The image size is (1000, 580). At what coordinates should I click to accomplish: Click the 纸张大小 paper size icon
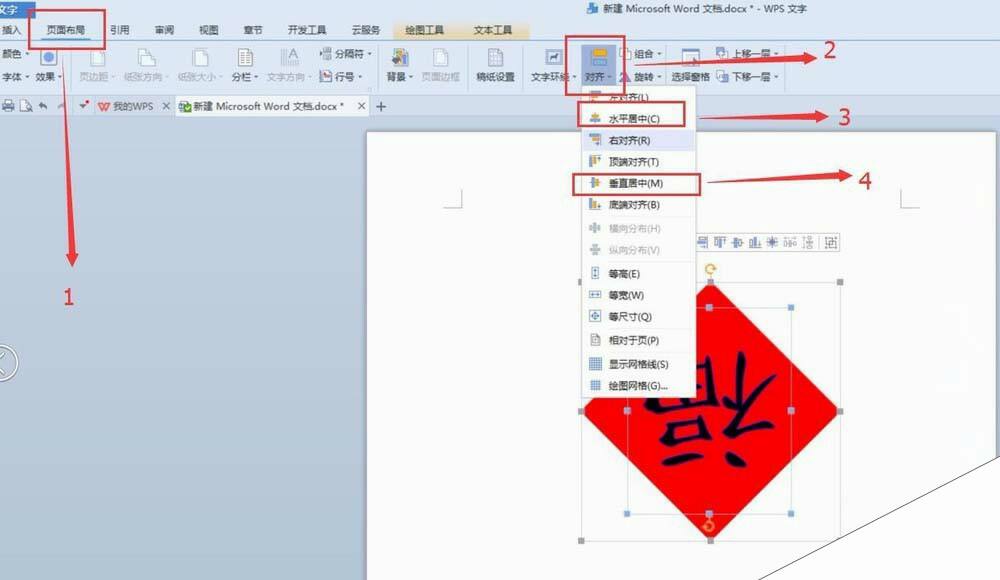pyautogui.click(x=200, y=58)
